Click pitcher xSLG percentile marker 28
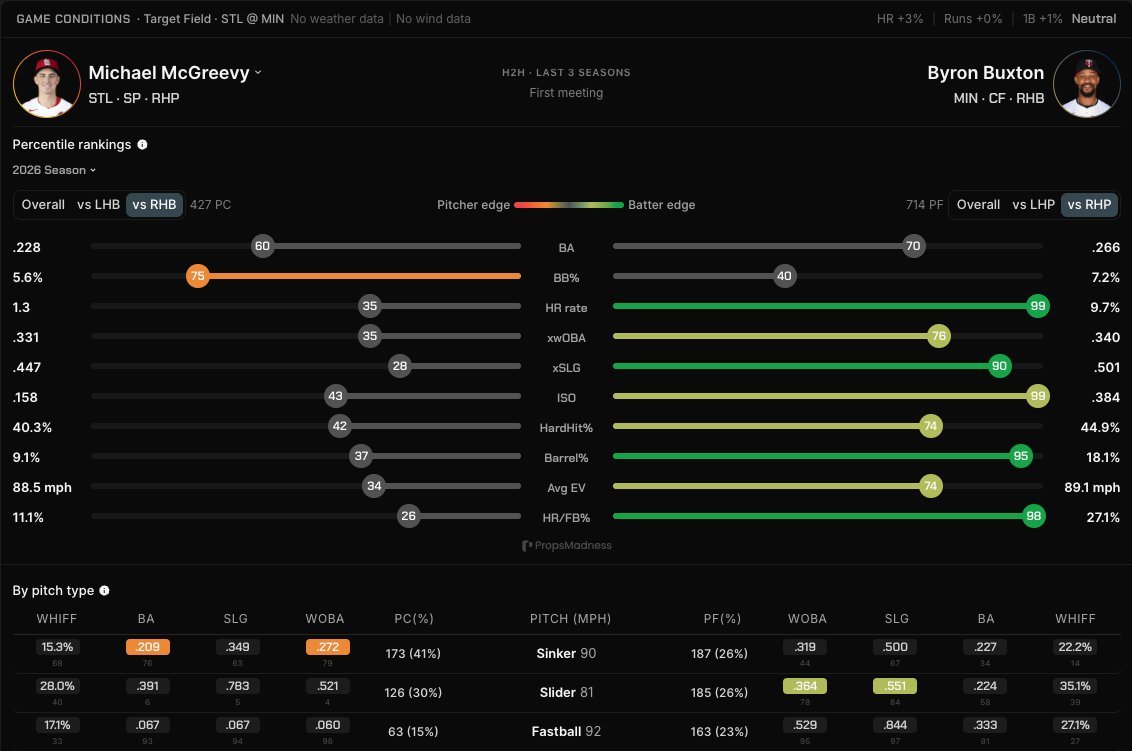 399,366
